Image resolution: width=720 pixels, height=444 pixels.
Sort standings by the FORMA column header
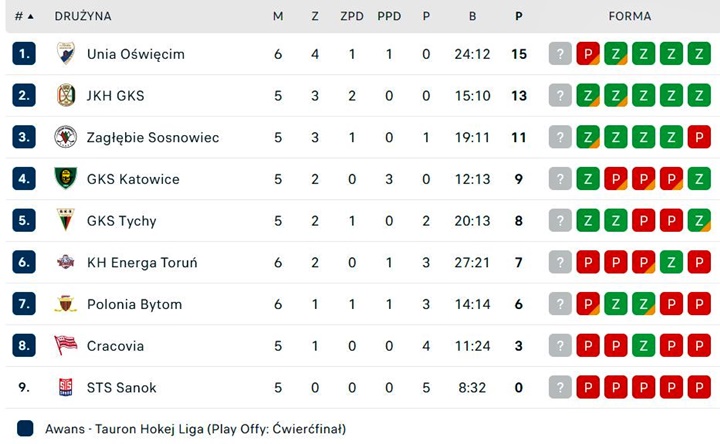point(629,17)
